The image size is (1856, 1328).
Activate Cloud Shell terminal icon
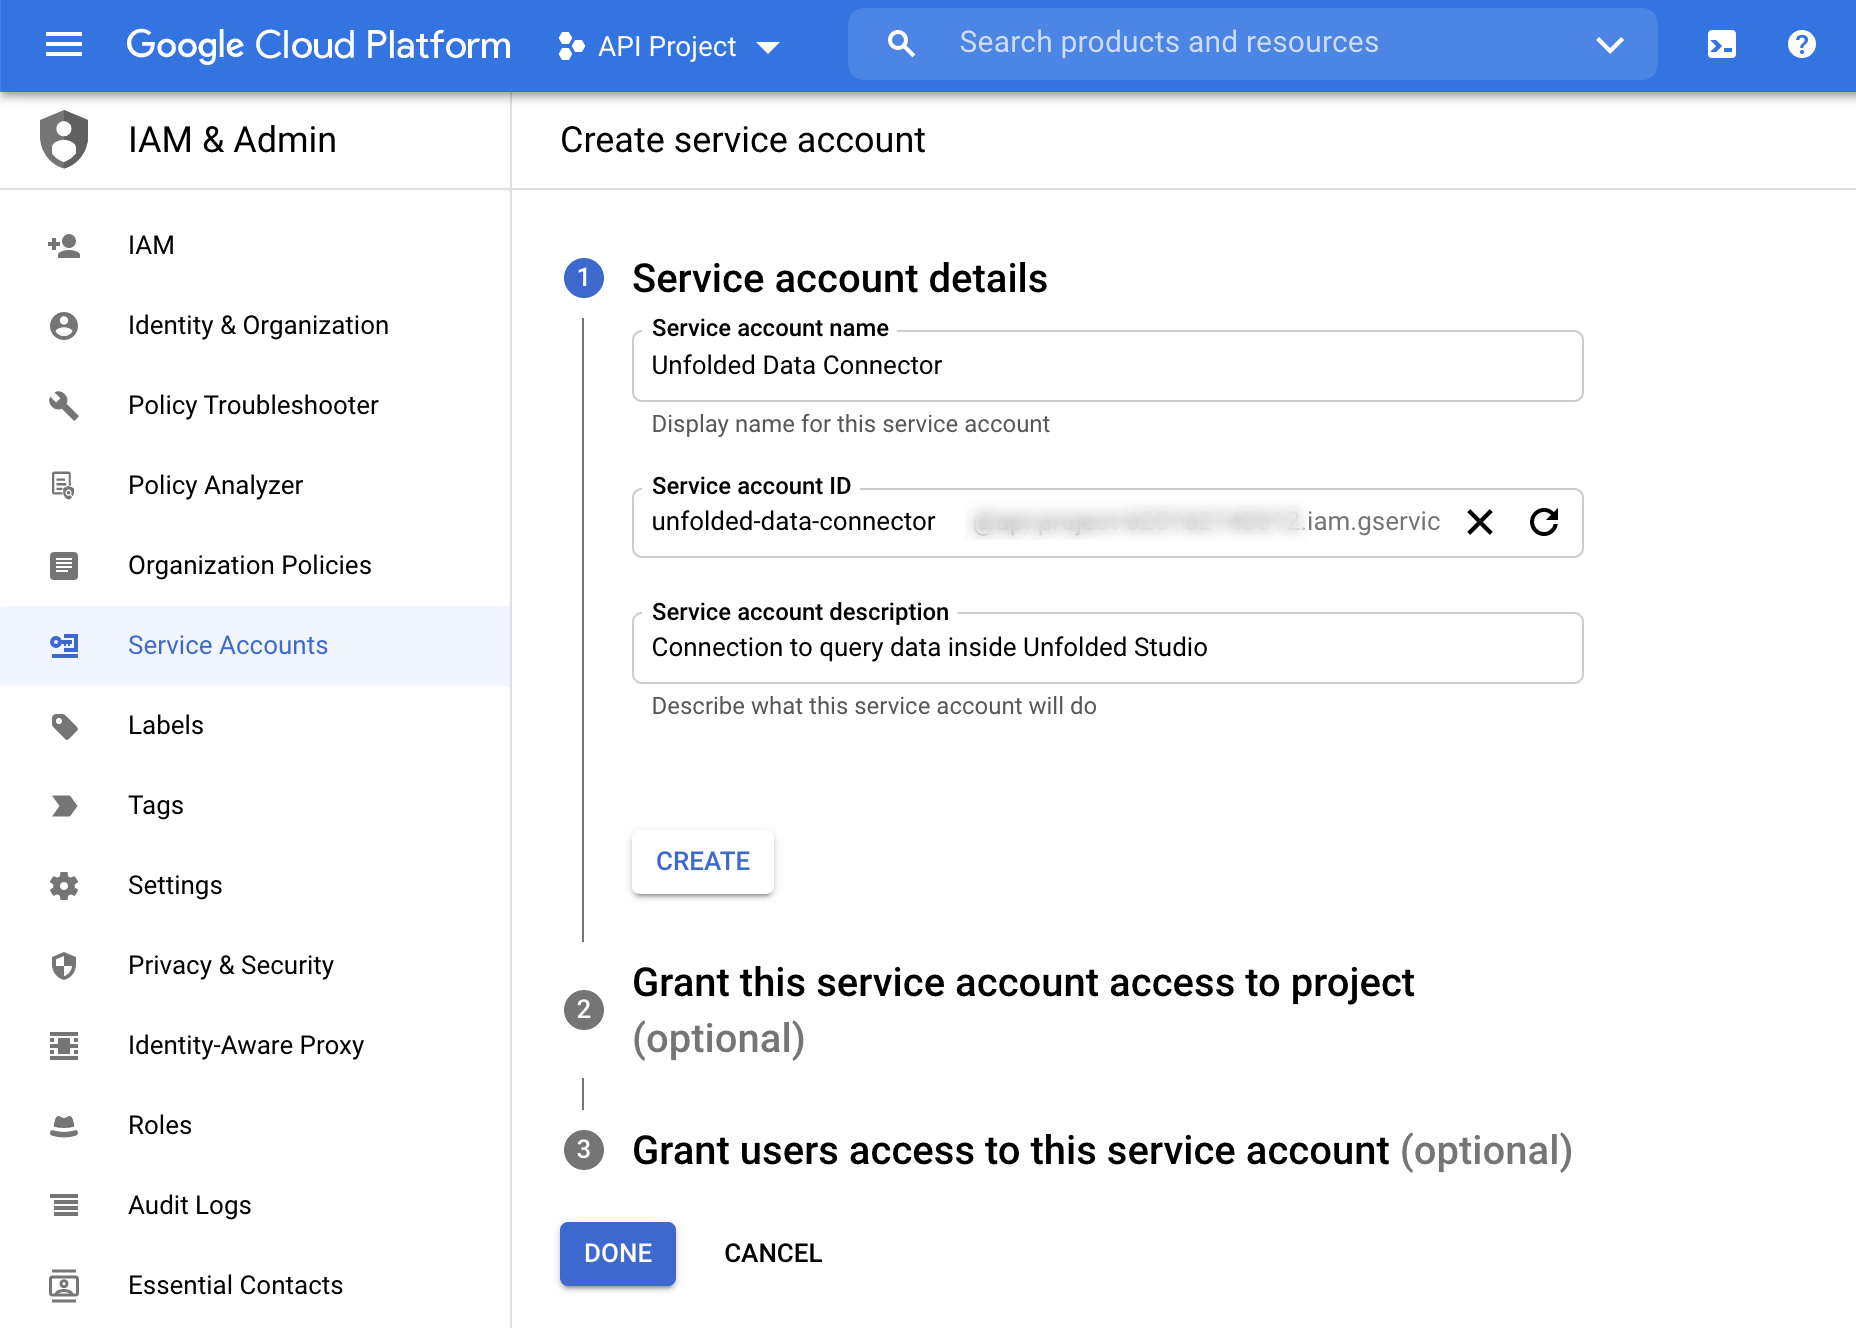(1721, 45)
